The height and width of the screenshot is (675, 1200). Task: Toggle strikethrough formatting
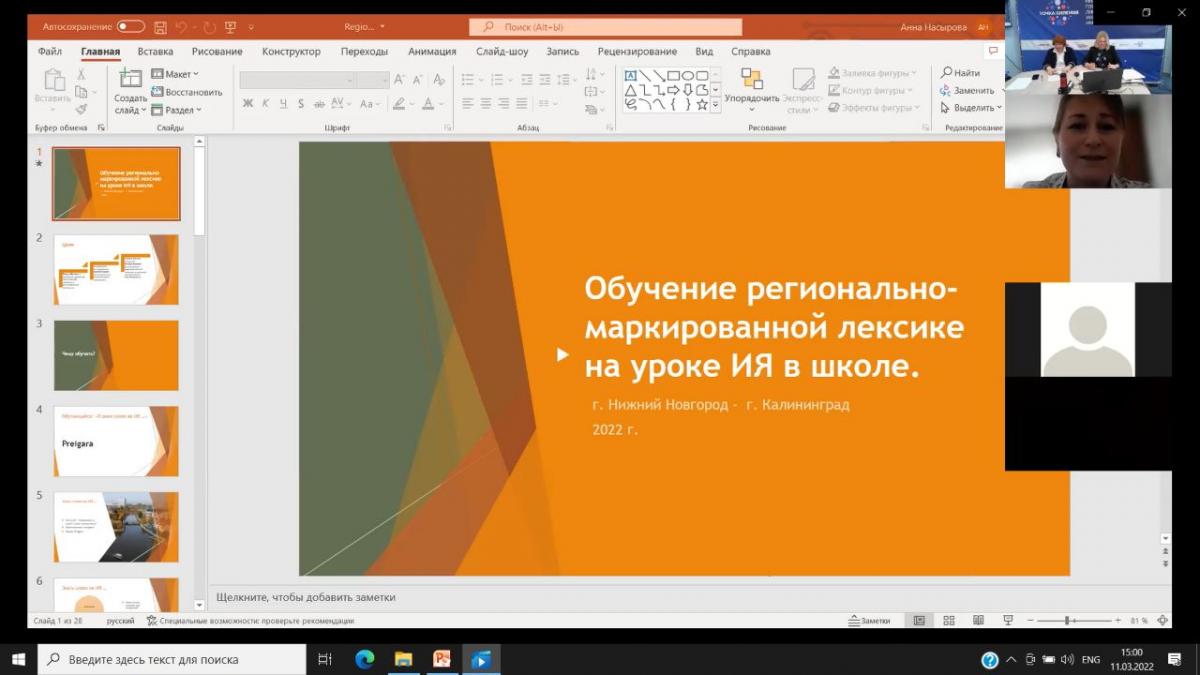point(319,103)
